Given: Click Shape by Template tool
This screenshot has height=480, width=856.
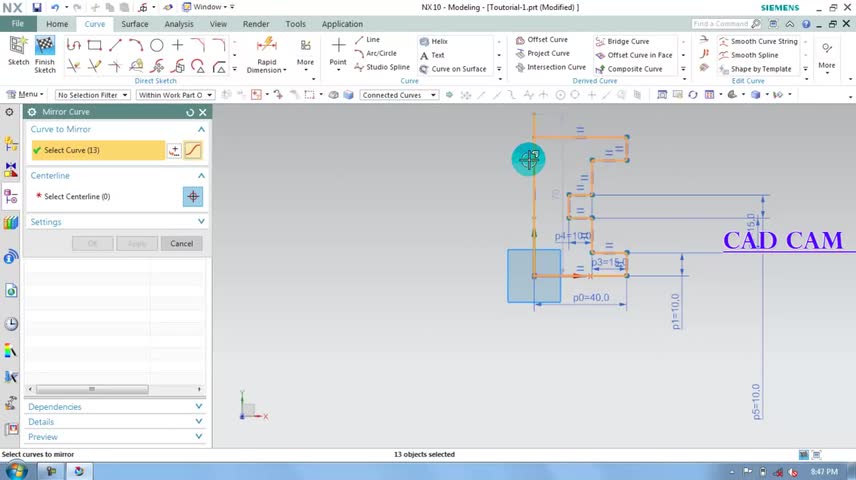Looking at the screenshot, I should click(756, 69).
